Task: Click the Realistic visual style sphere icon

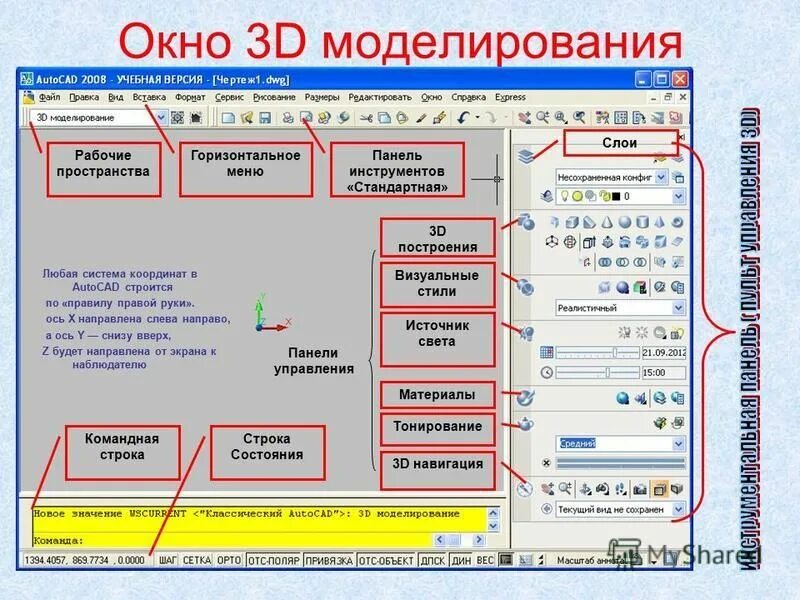Action: coord(622,287)
